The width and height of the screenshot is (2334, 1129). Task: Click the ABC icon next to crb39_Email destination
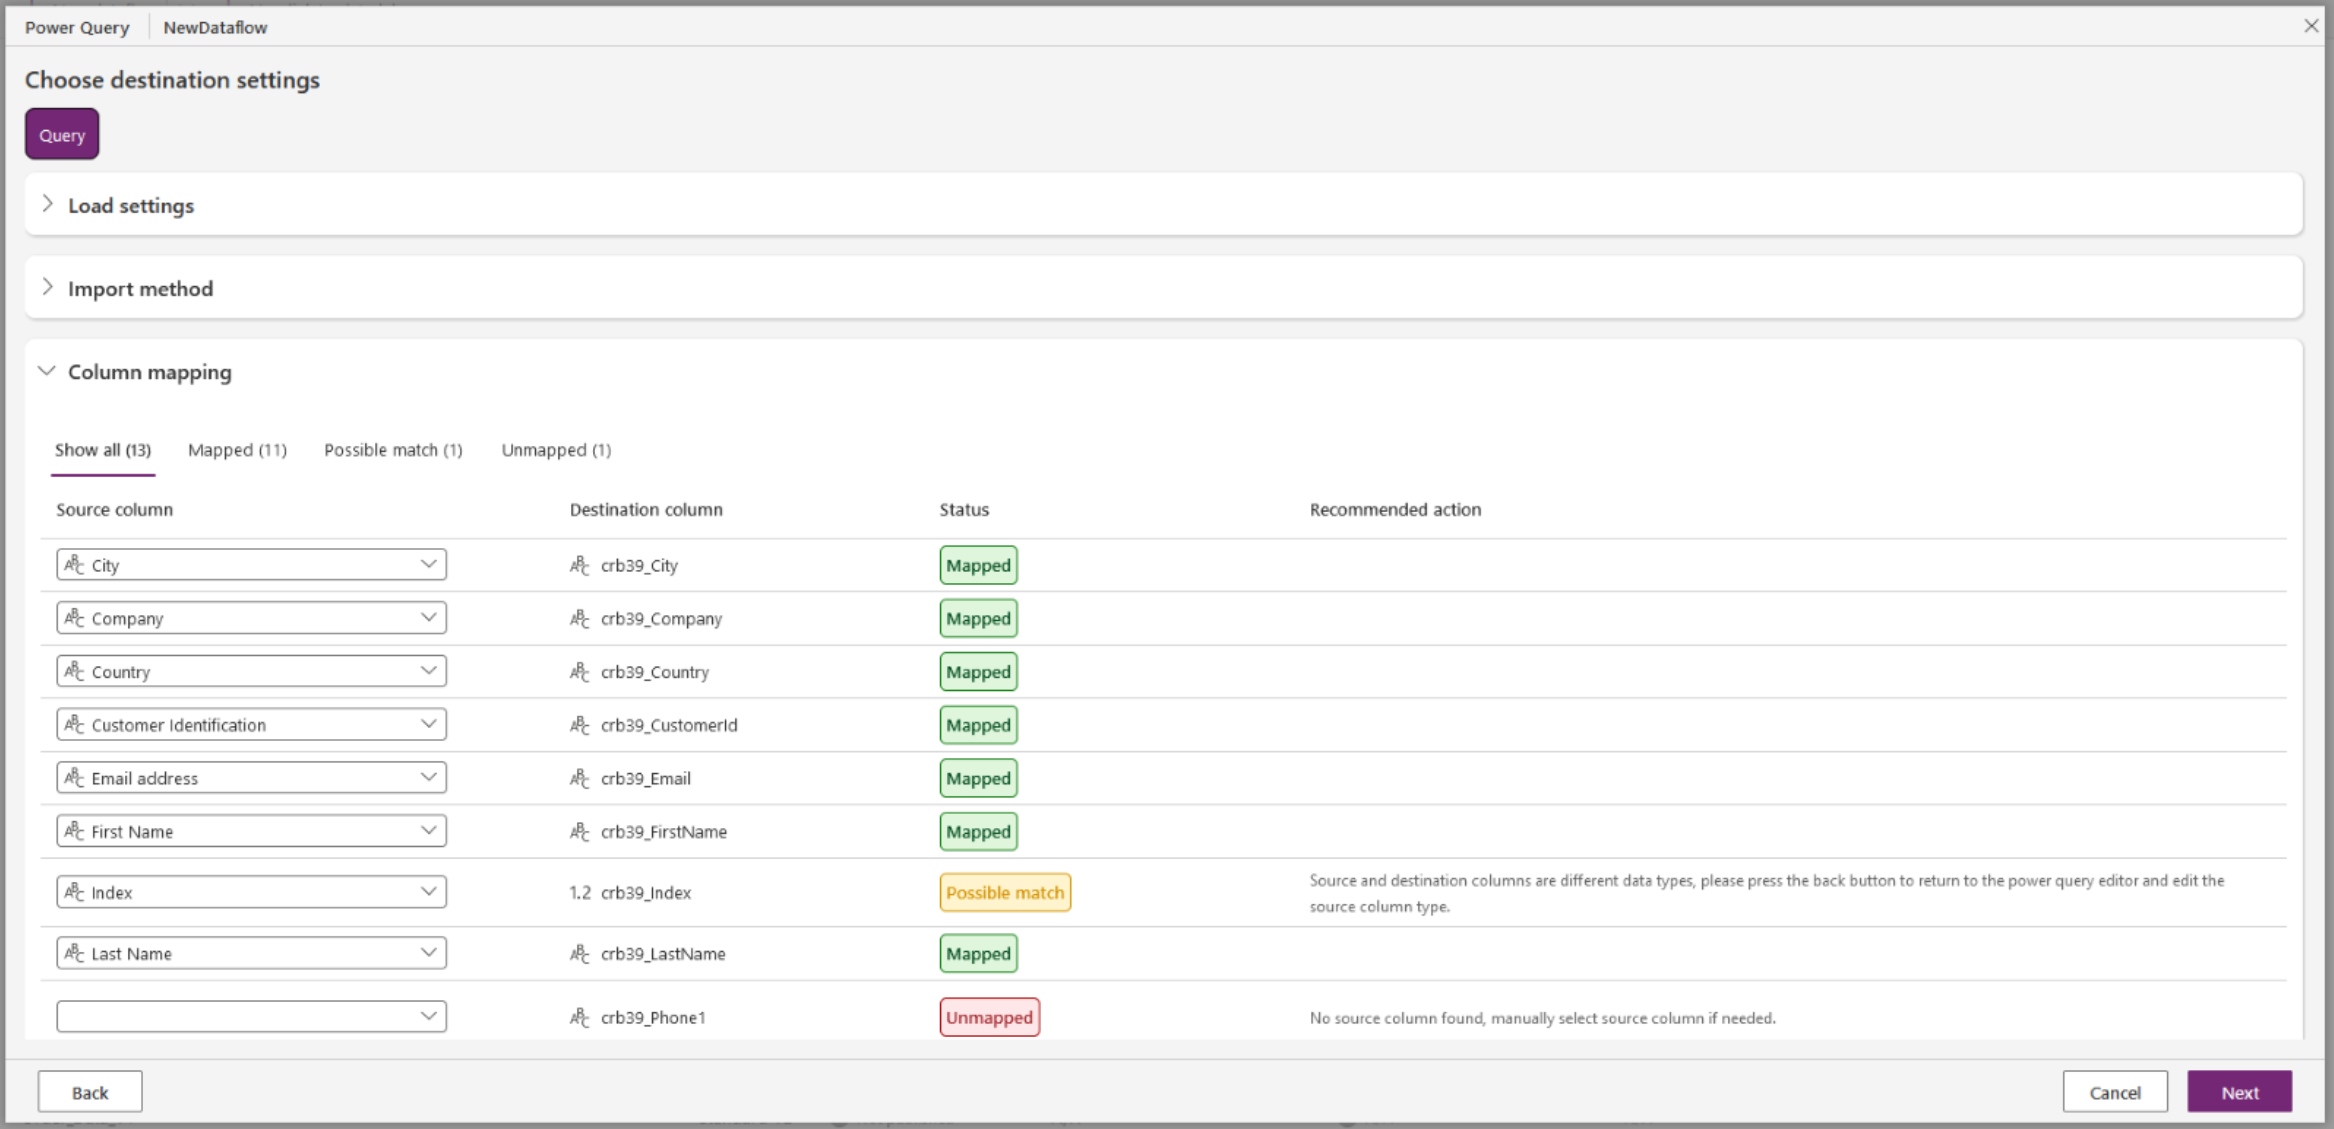[579, 778]
